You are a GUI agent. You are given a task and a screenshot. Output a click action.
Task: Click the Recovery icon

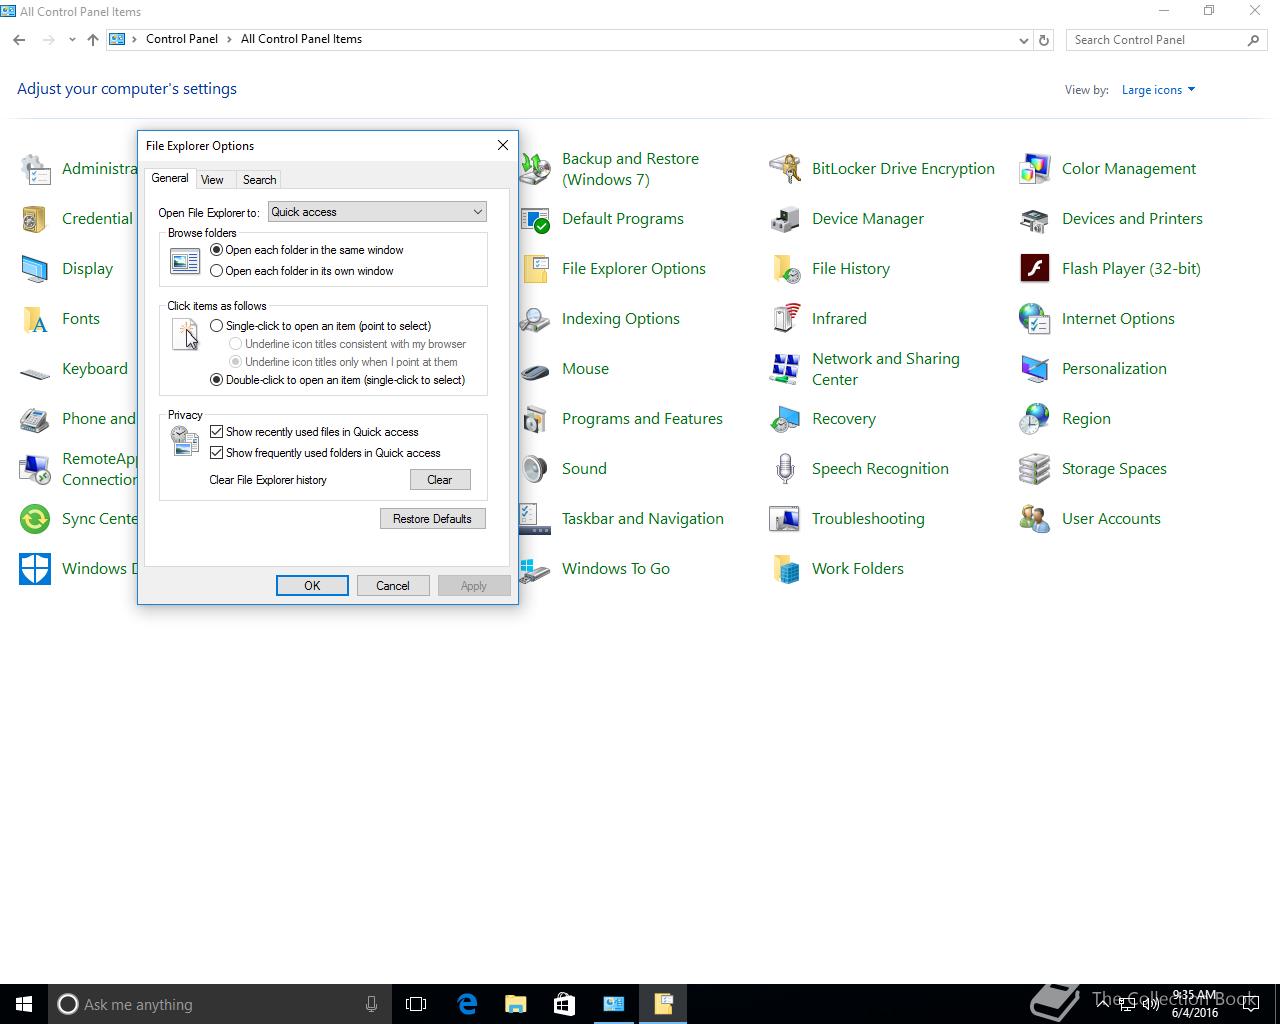pyautogui.click(x=785, y=419)
